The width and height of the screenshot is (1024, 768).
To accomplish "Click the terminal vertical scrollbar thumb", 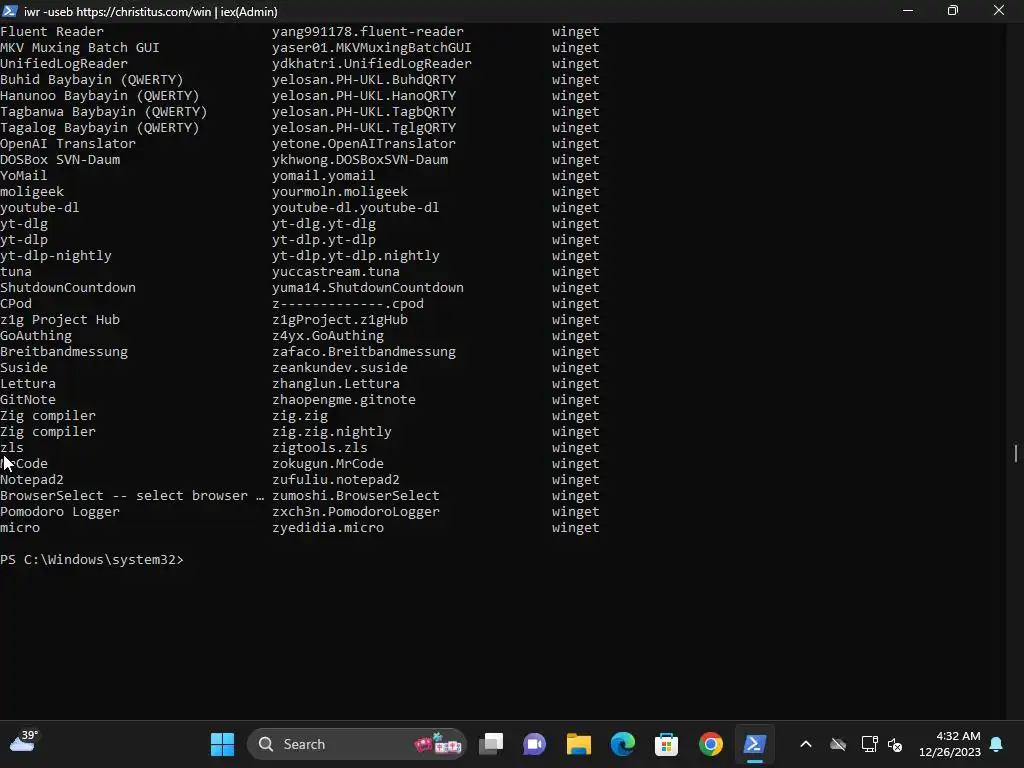I will [1016, 453].
